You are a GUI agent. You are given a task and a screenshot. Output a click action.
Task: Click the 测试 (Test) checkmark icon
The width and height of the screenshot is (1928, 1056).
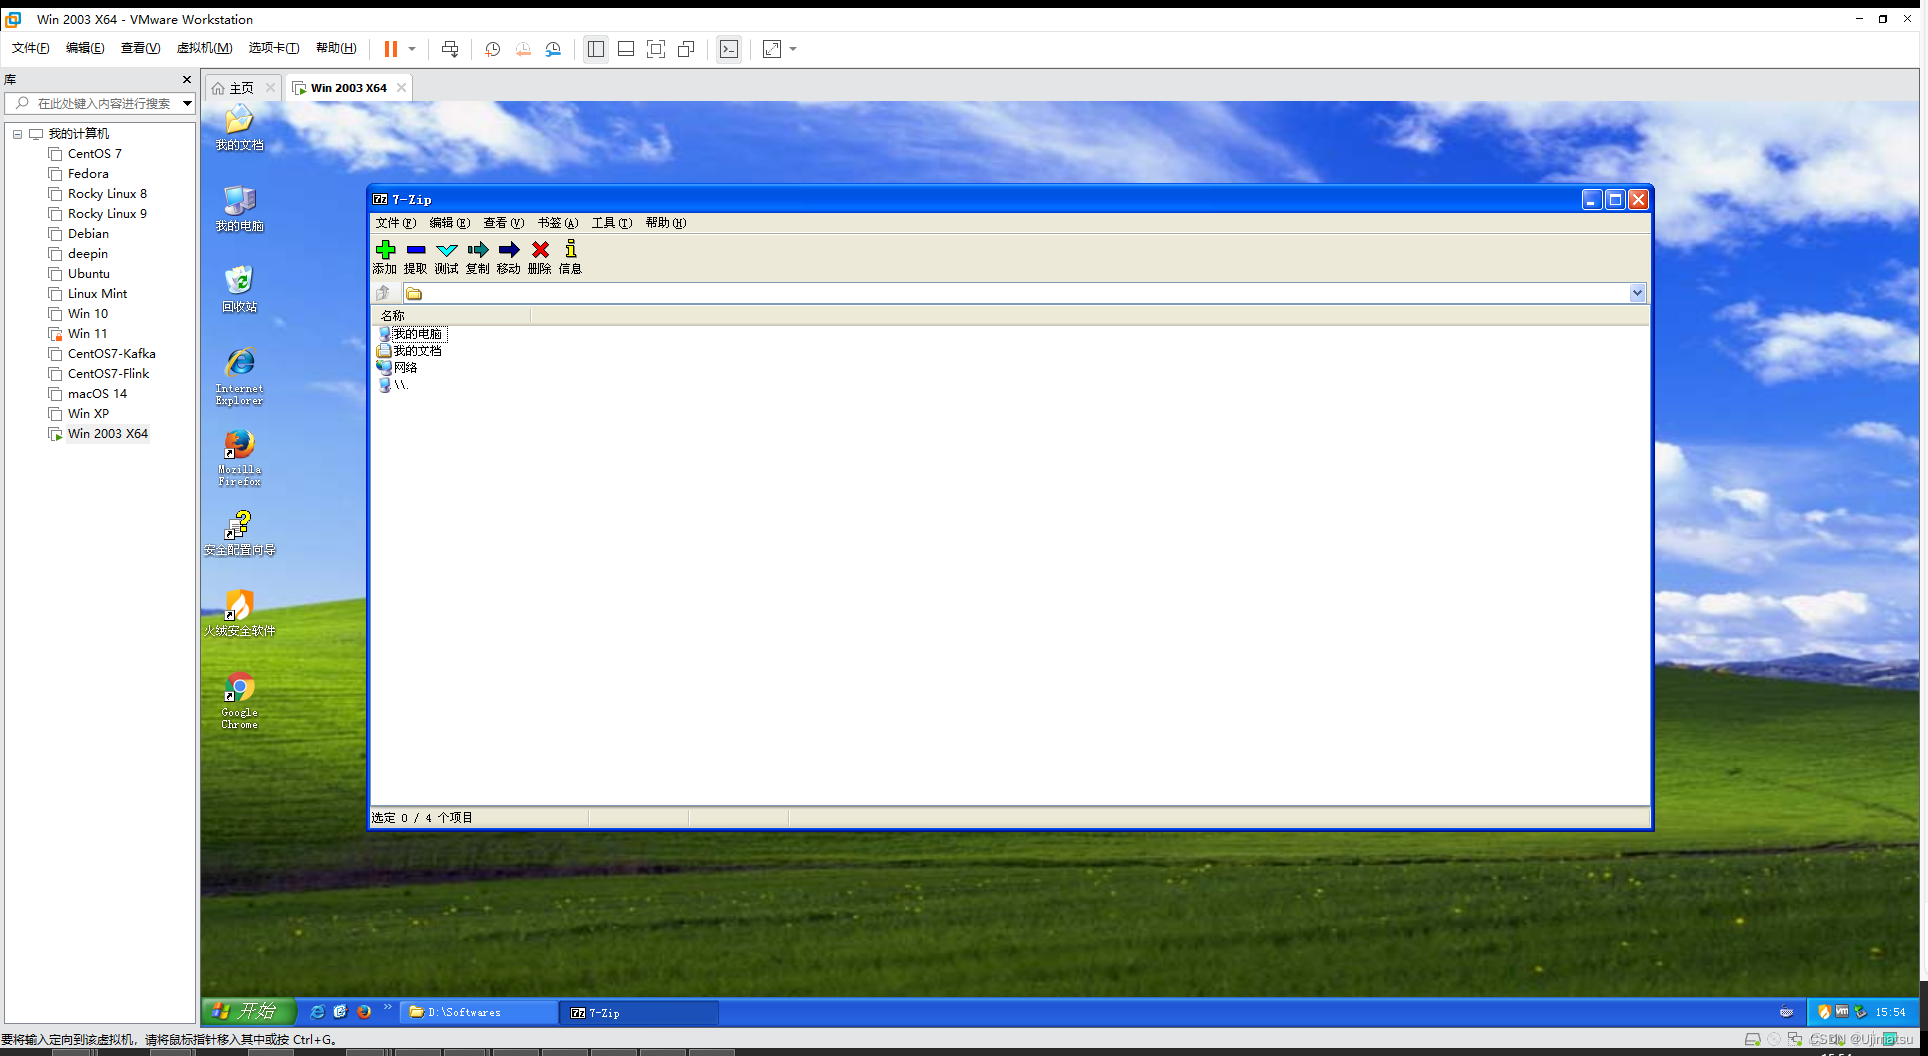447,250
